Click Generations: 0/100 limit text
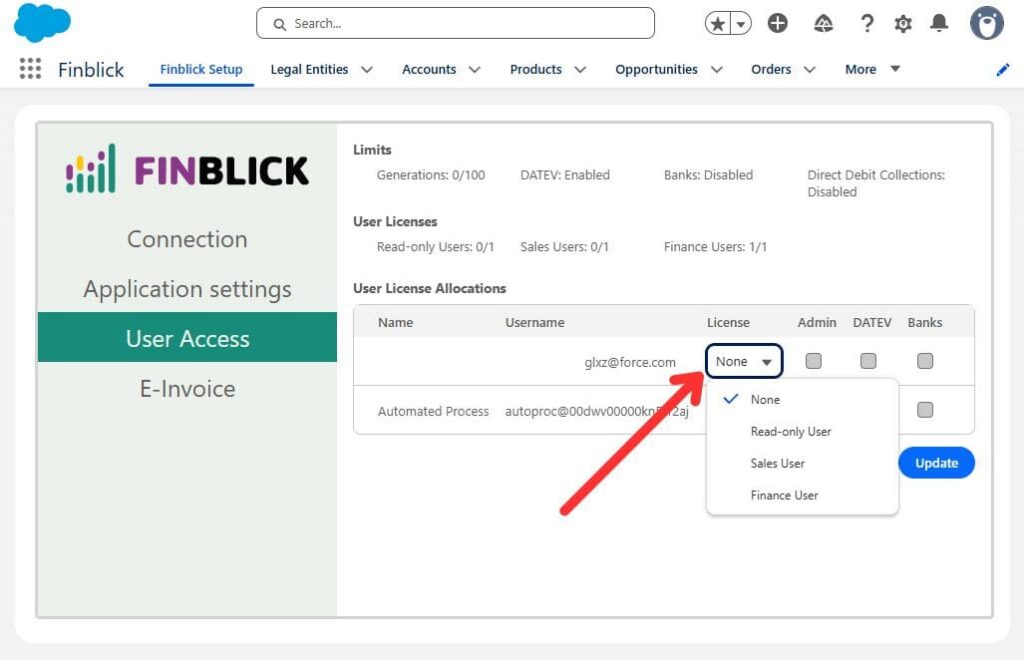Image resolution: width=1024 pixels, height=660 pixels. [430, 175]
